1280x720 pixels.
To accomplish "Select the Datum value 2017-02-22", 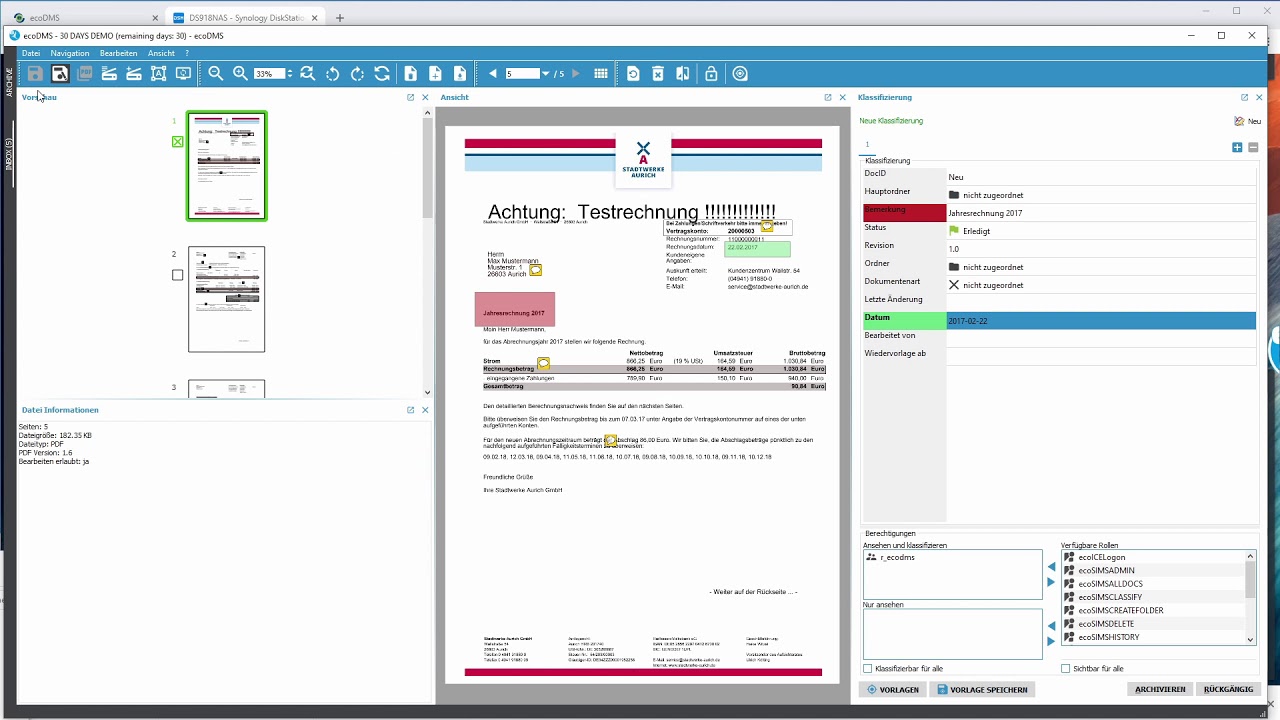I will [x=1101, y=321].
